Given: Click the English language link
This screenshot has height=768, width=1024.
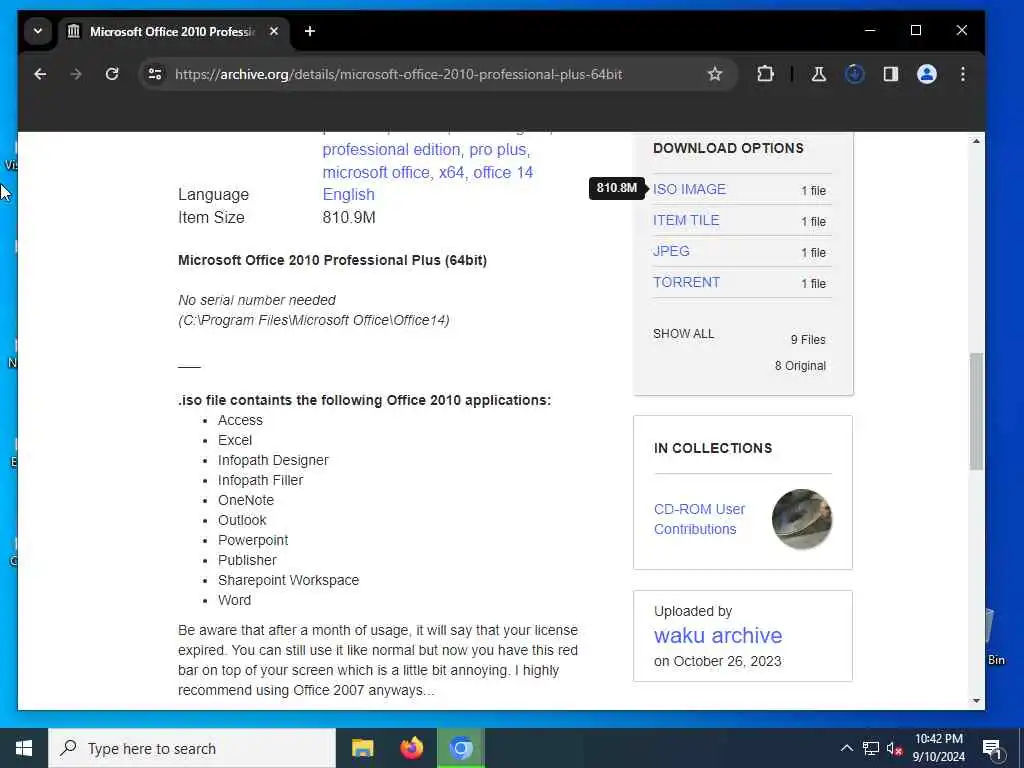Looking at the screenshot, I should click(349, 195).
